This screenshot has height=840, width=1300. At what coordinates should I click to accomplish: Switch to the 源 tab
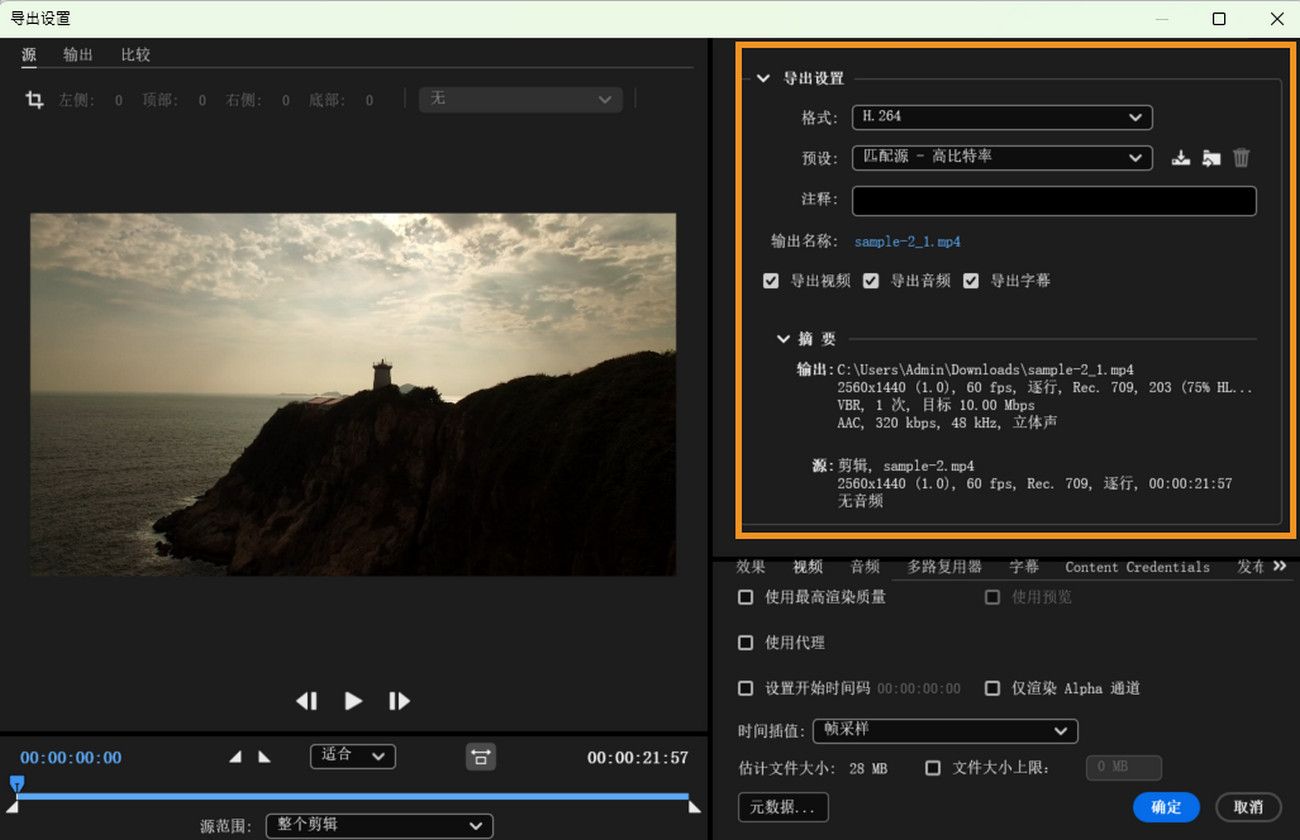point(29,55)
